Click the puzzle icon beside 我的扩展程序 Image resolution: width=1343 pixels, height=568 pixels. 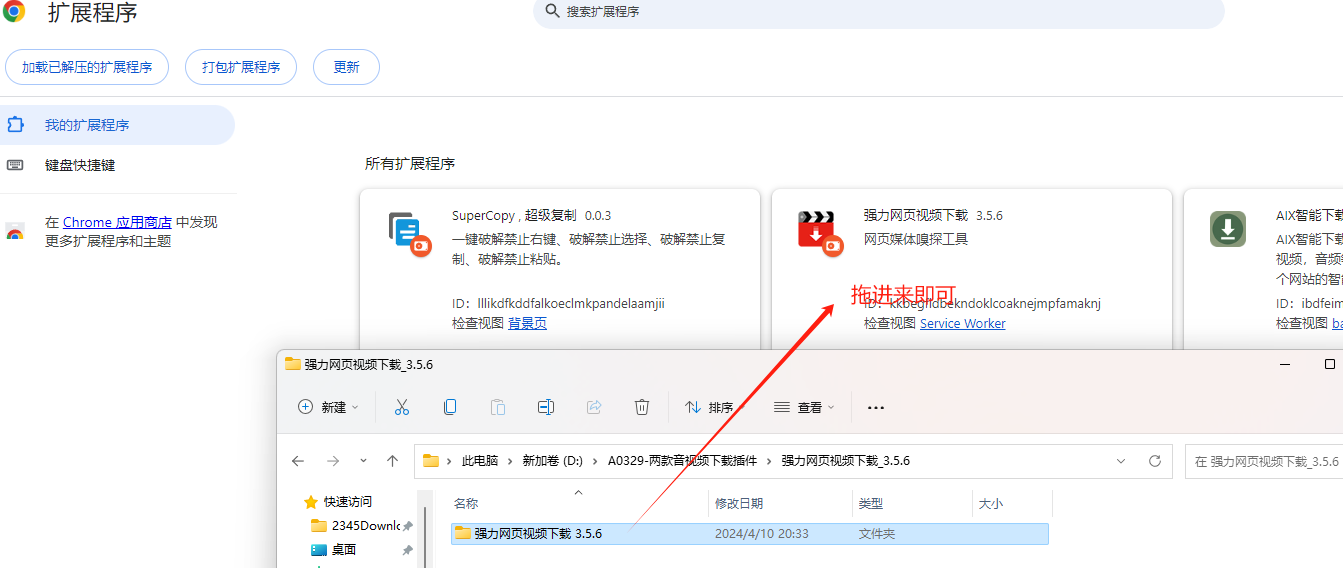15,125
